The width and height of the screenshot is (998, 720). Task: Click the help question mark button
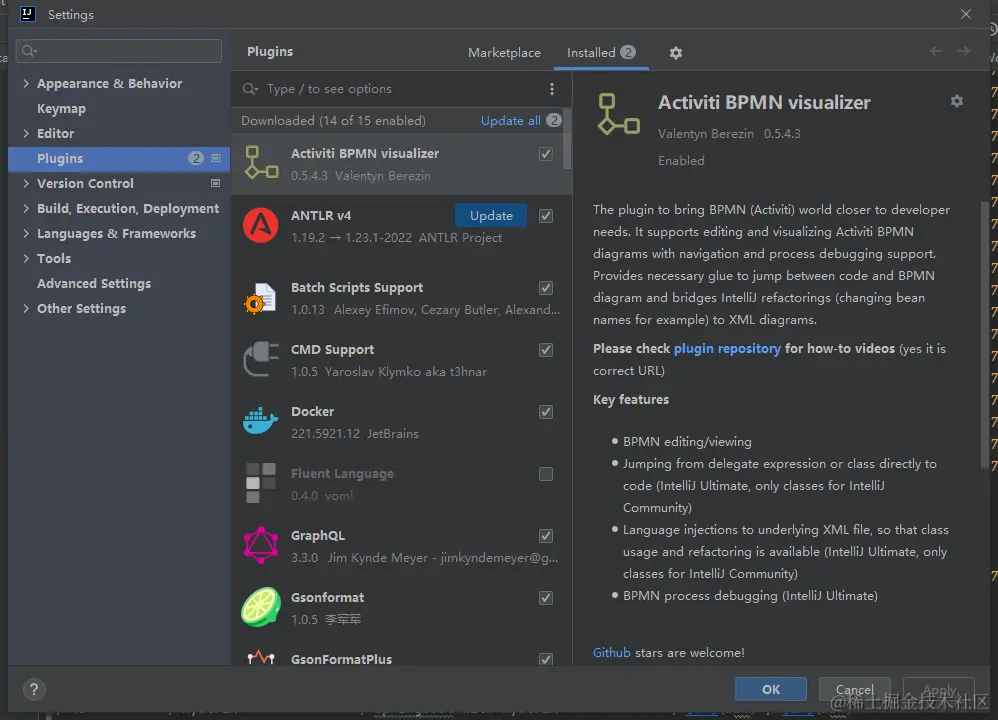[x=34, y=689]
